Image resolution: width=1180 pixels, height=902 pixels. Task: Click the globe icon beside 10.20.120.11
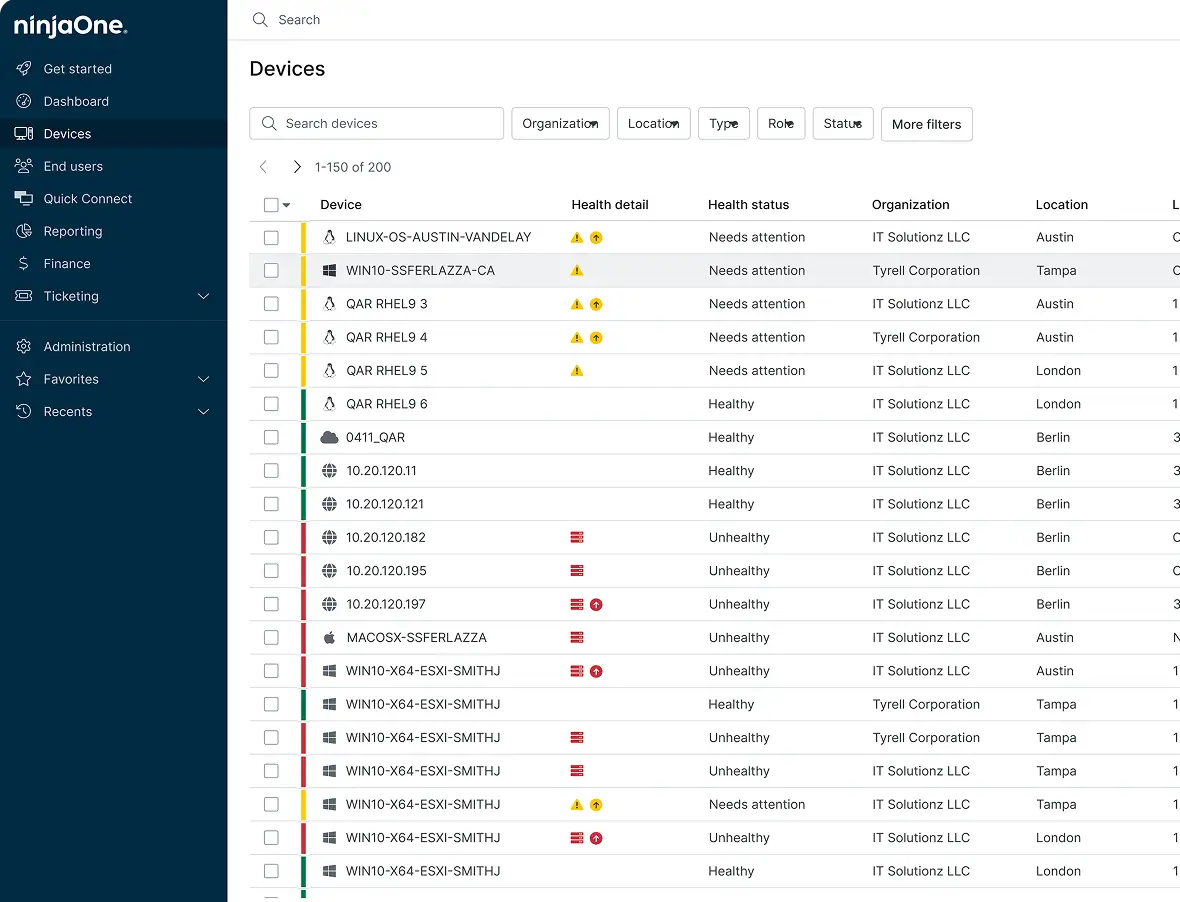[330, 470]
